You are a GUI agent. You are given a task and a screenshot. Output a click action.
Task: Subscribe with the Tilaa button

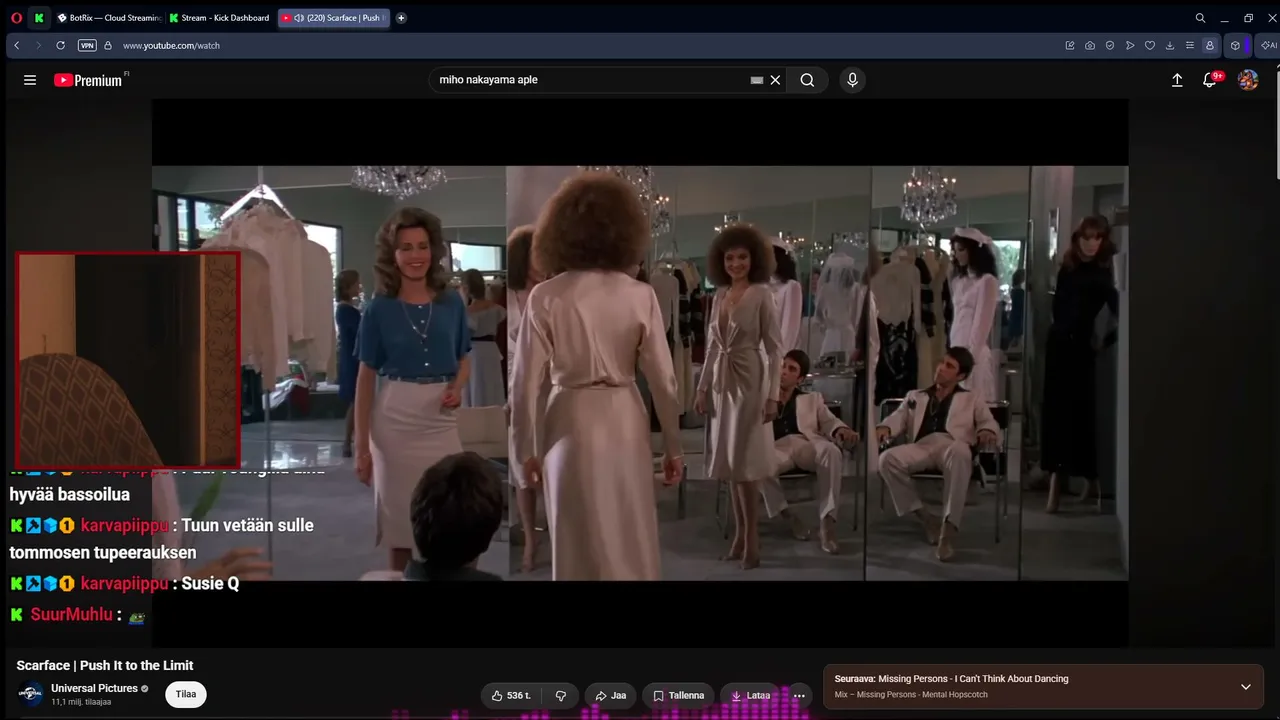pyautogui.click(x=186, y=694)
